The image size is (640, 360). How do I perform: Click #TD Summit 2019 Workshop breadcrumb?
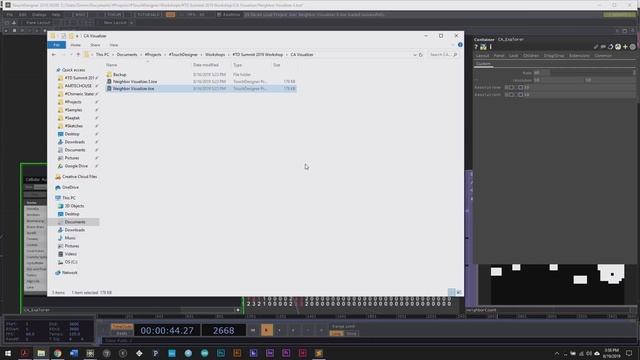tap(258, 55)
